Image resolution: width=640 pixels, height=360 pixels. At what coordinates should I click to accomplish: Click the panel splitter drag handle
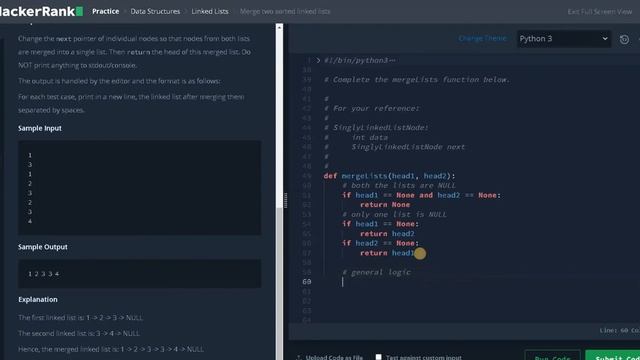[x=285, y=200]
